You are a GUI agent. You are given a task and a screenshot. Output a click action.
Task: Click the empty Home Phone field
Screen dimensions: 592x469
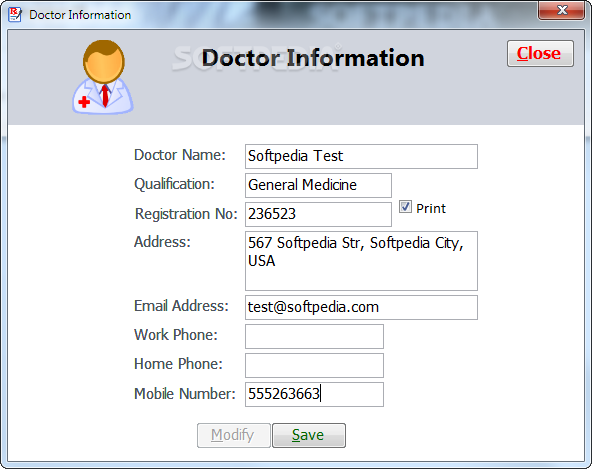click(314, 365)
